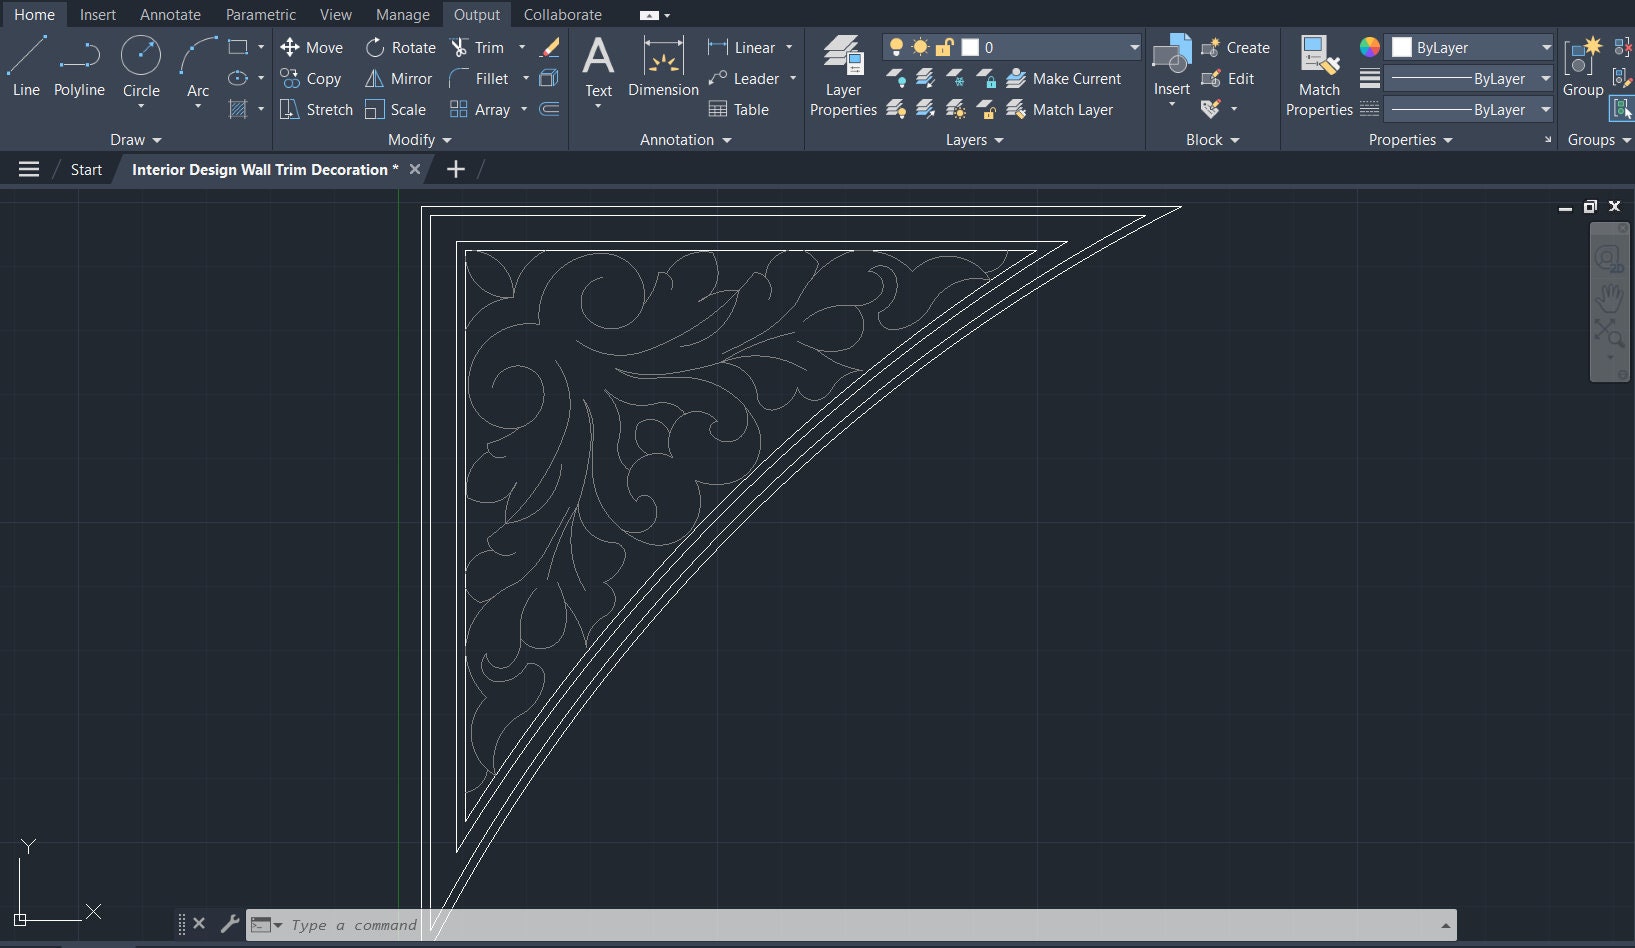Activate the Move command

(313, 47)
